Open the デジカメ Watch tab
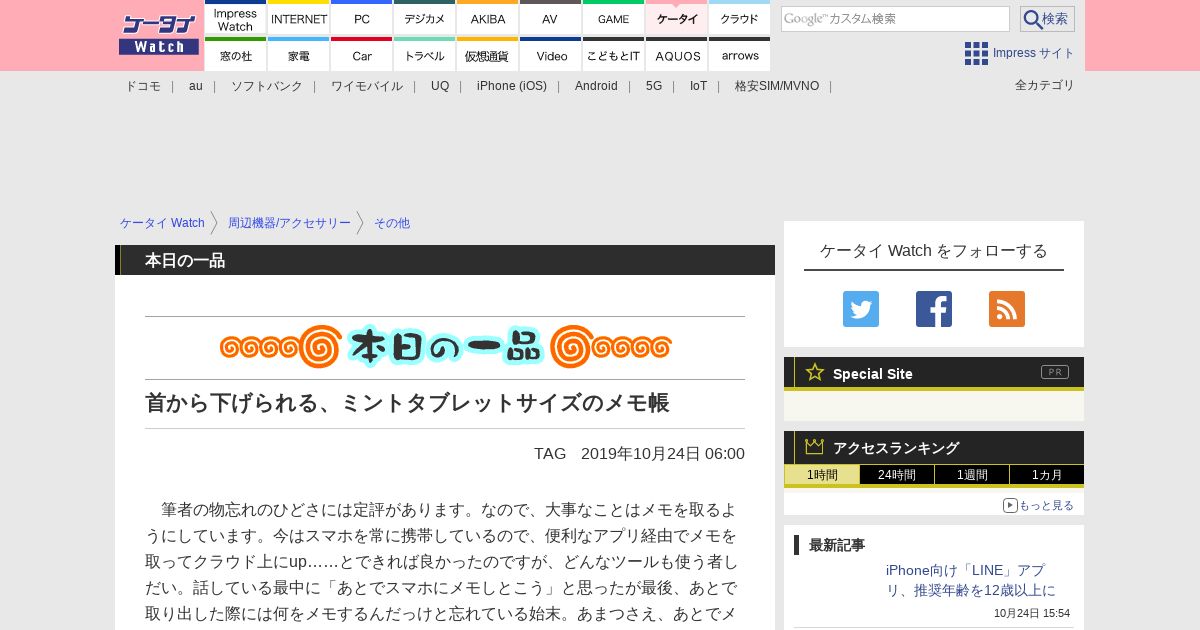1200x630 pixels. pos(425,18)
